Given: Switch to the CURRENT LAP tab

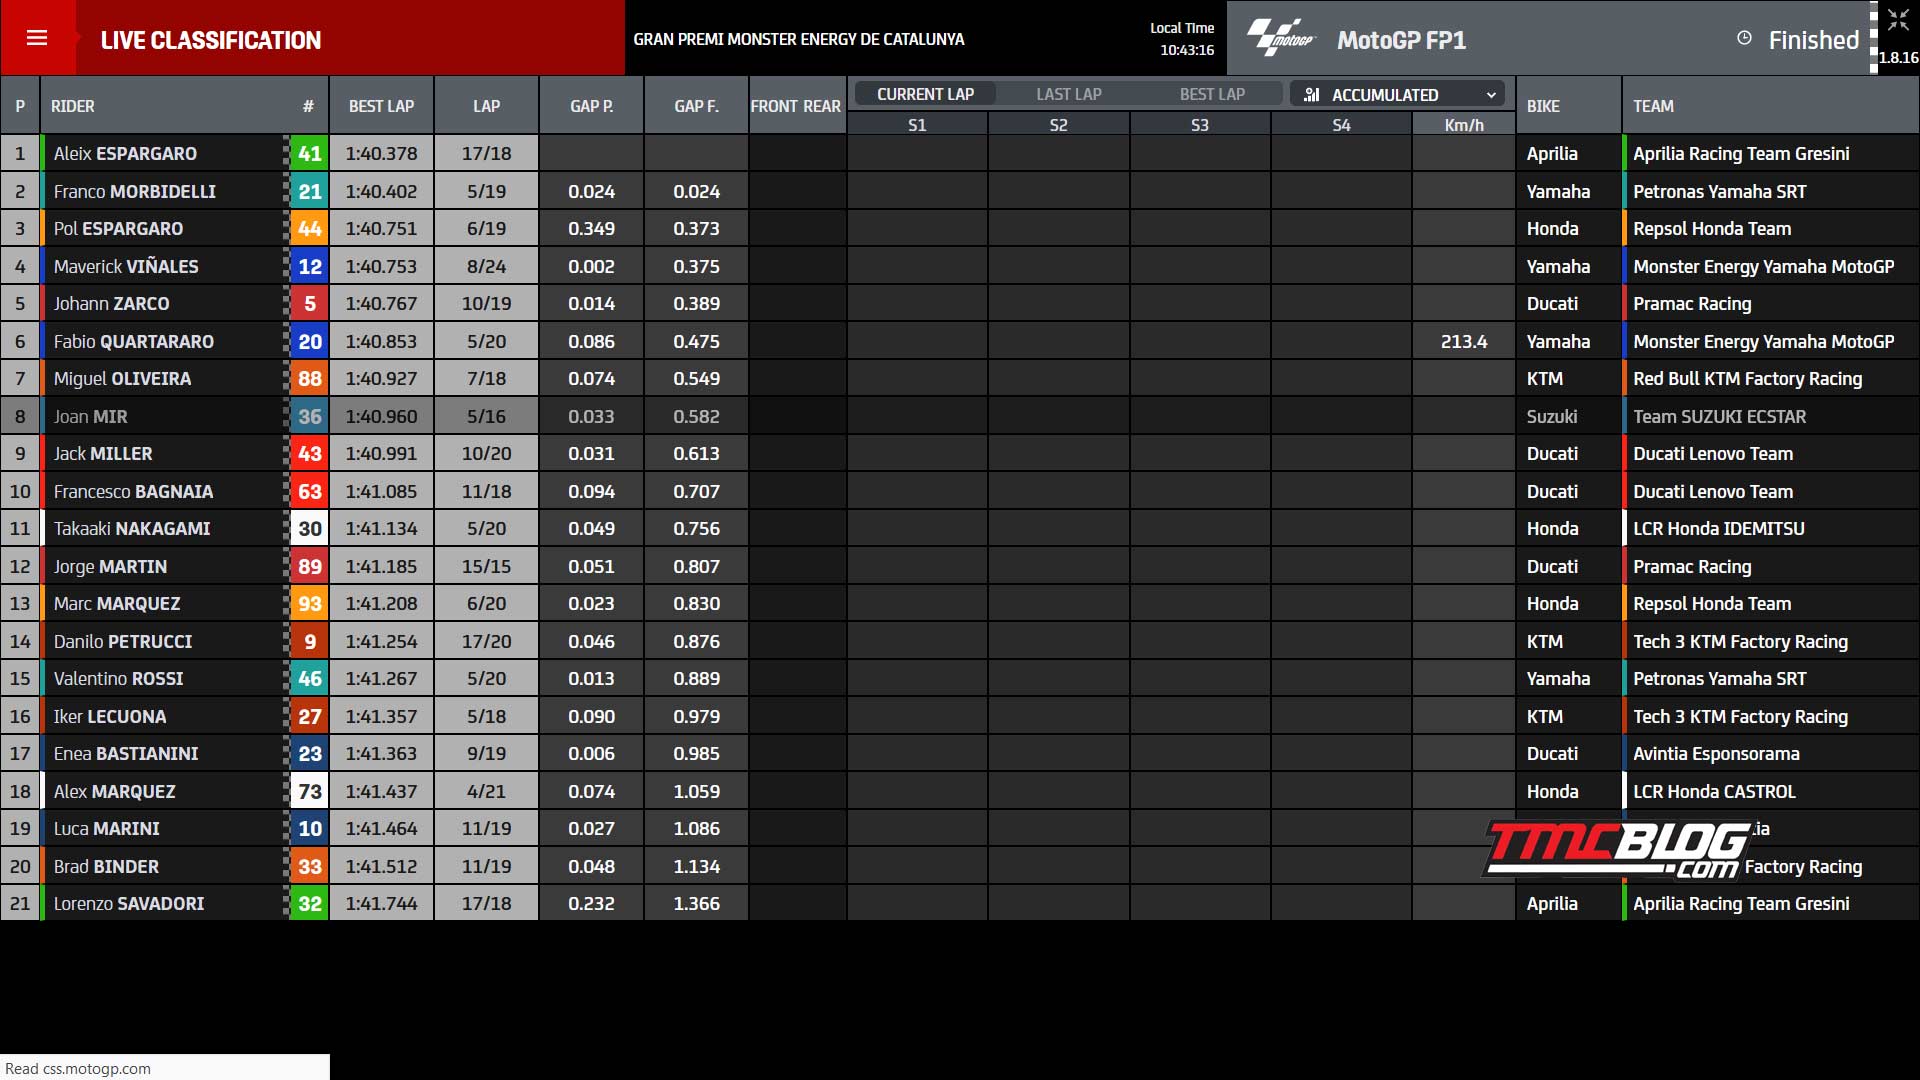Looking at the screenshot, I should click(925, 94).
